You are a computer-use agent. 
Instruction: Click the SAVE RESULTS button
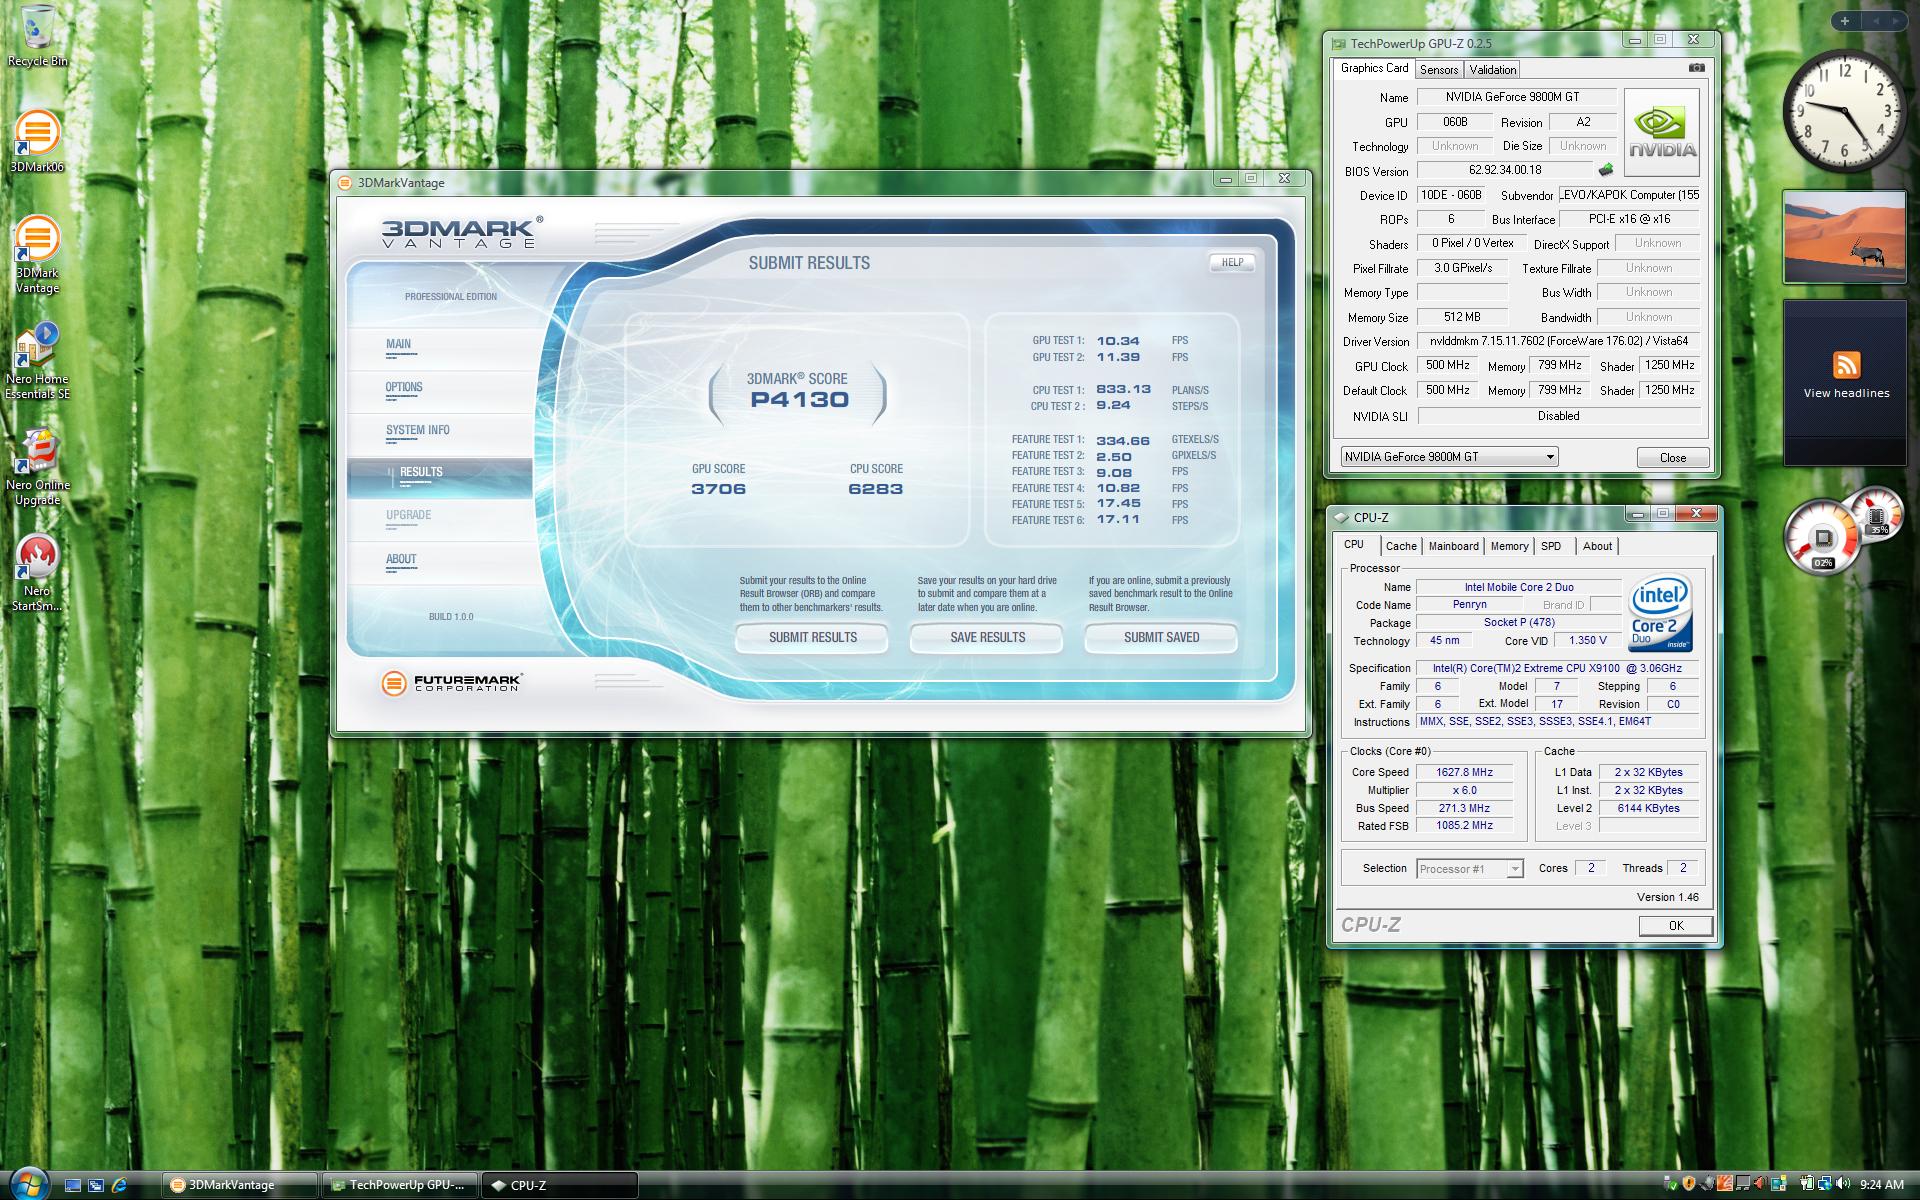[987, 637]
